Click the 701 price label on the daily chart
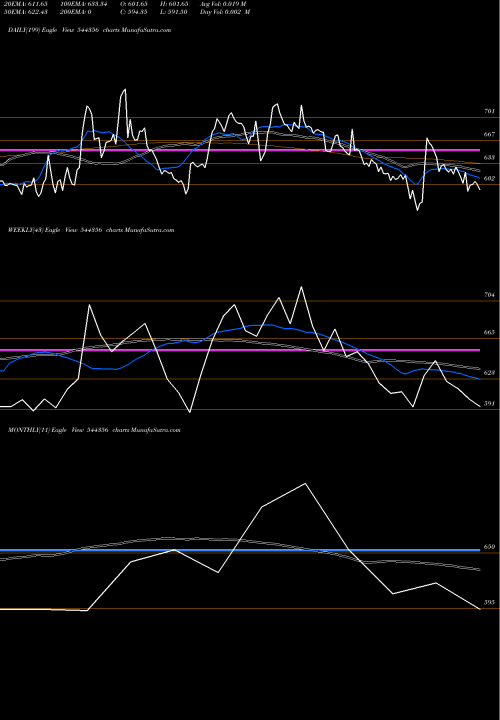The height and width of the screenshot is (720, 500). [x=489, y=111]
